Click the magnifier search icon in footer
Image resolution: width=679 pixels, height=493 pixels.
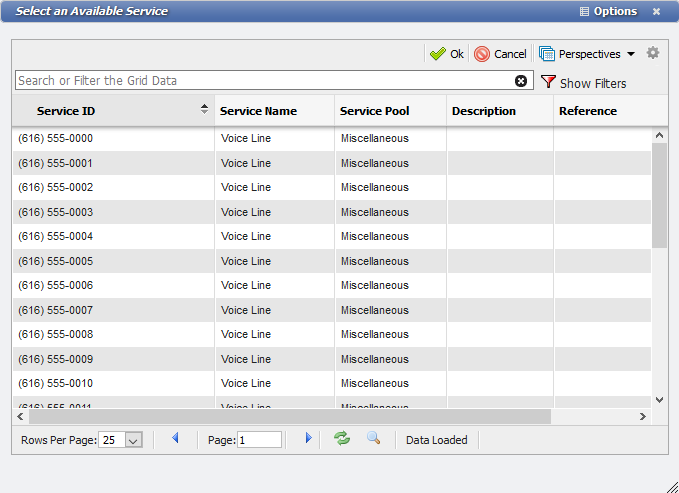coord(373,439)
